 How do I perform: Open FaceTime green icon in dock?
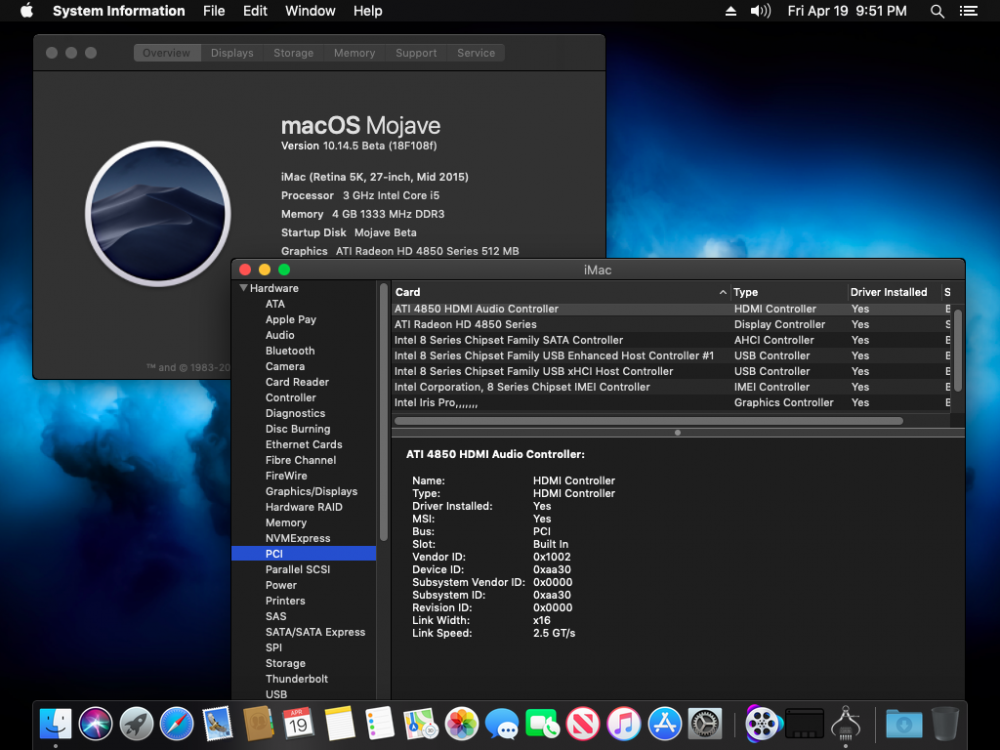coord(543,724)
